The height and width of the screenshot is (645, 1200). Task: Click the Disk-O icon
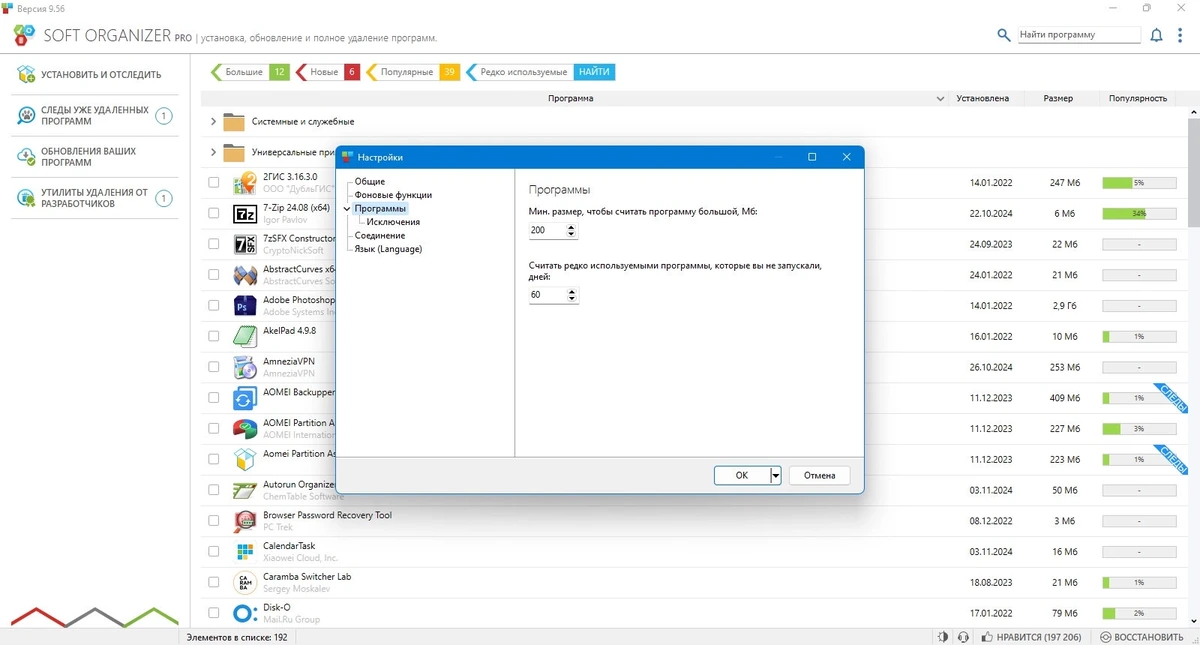[245, 613]
